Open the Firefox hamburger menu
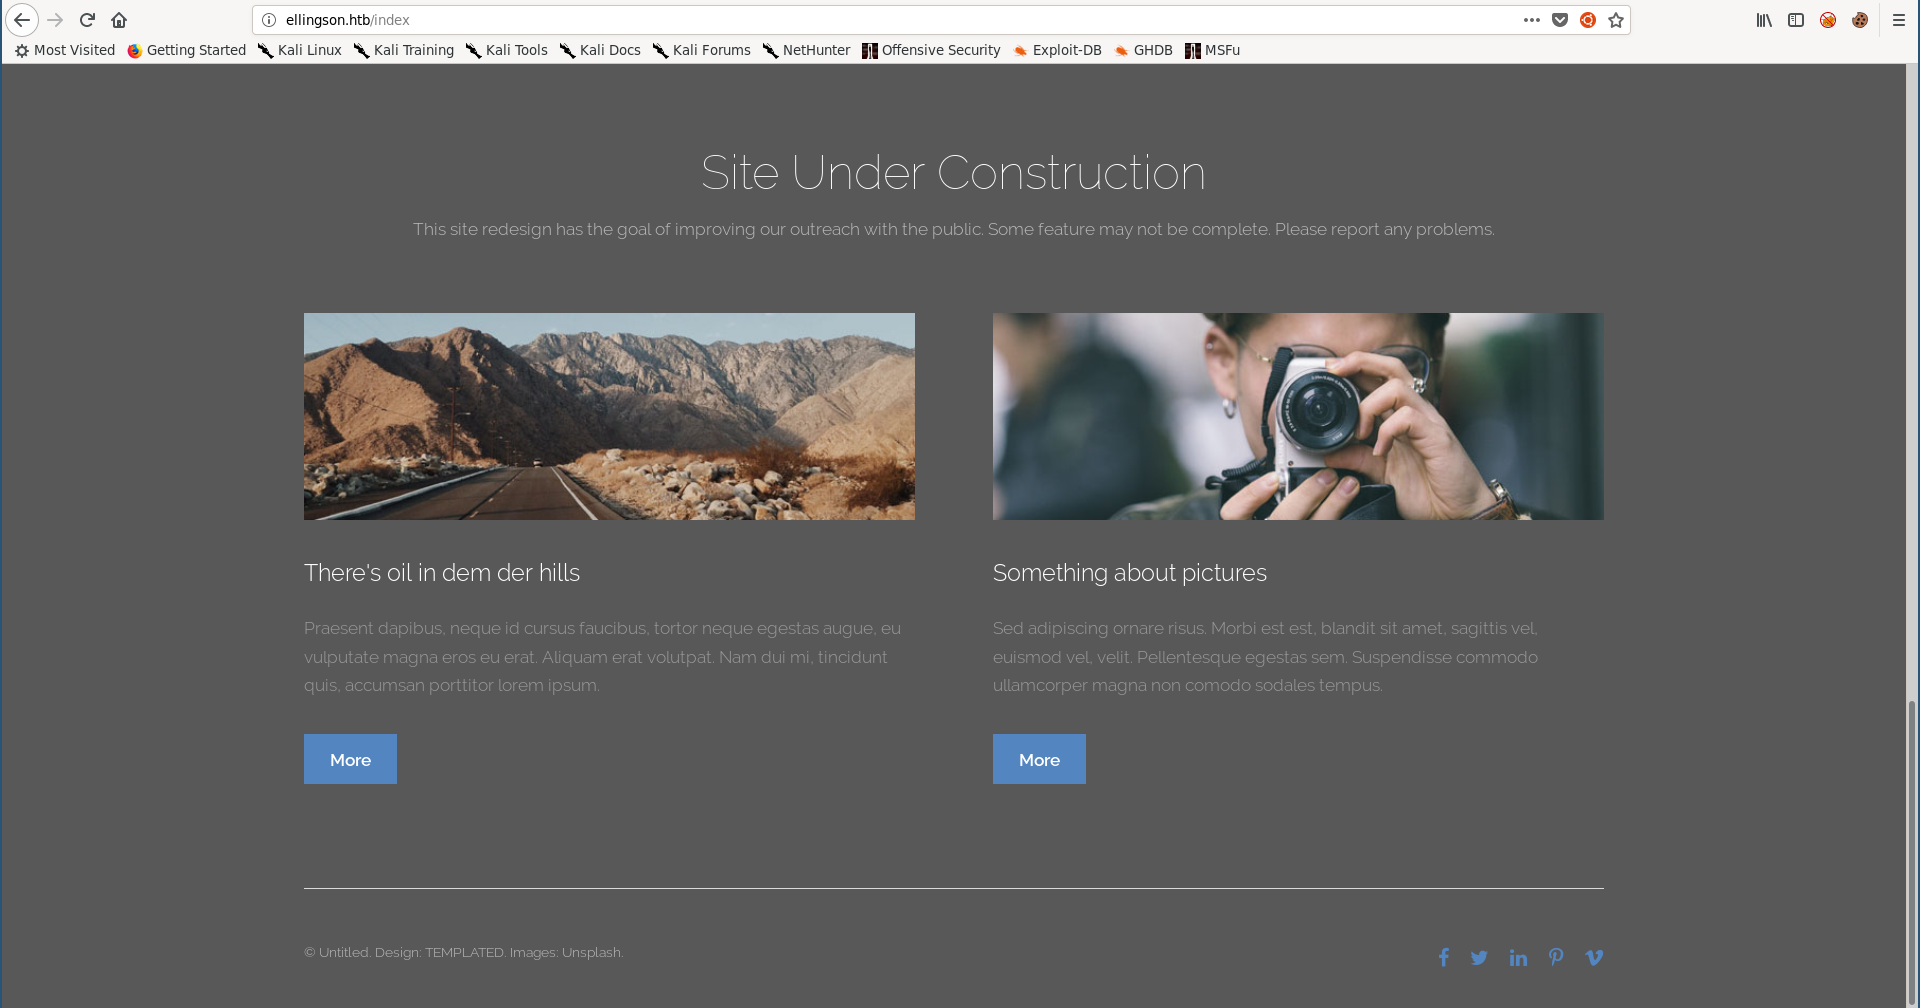This screenshot has height=1008, width=1920. click(x=1898, y=20)
